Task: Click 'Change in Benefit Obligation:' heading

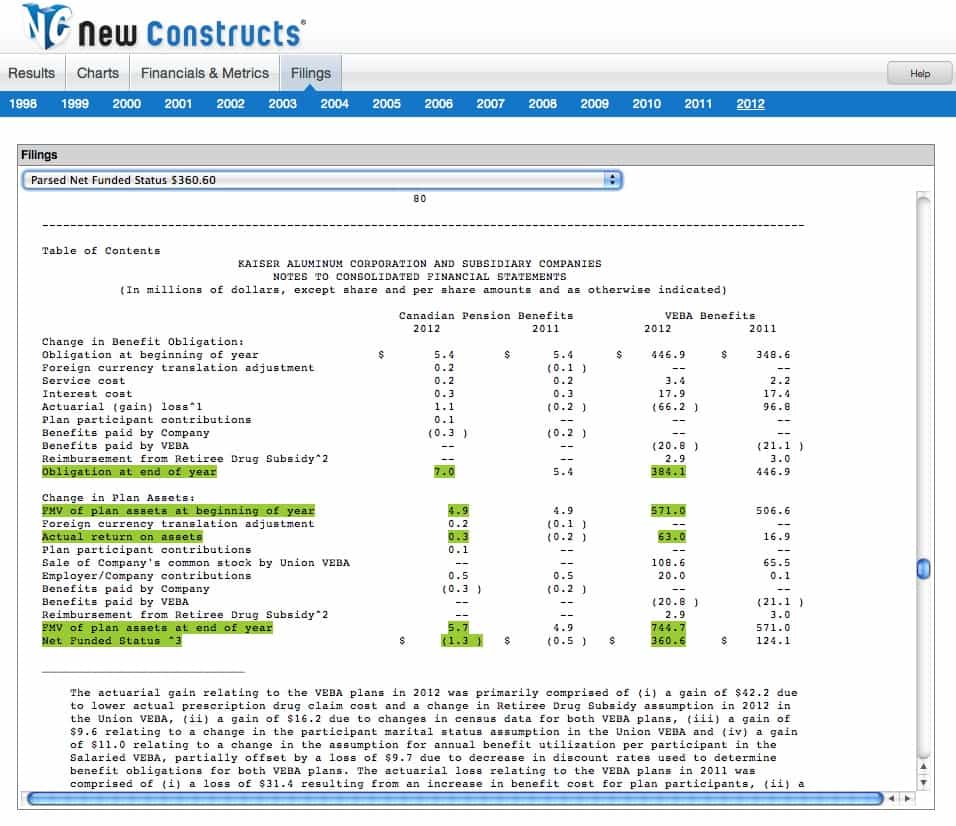Action: pyautogui.click(x=143, y=342)
